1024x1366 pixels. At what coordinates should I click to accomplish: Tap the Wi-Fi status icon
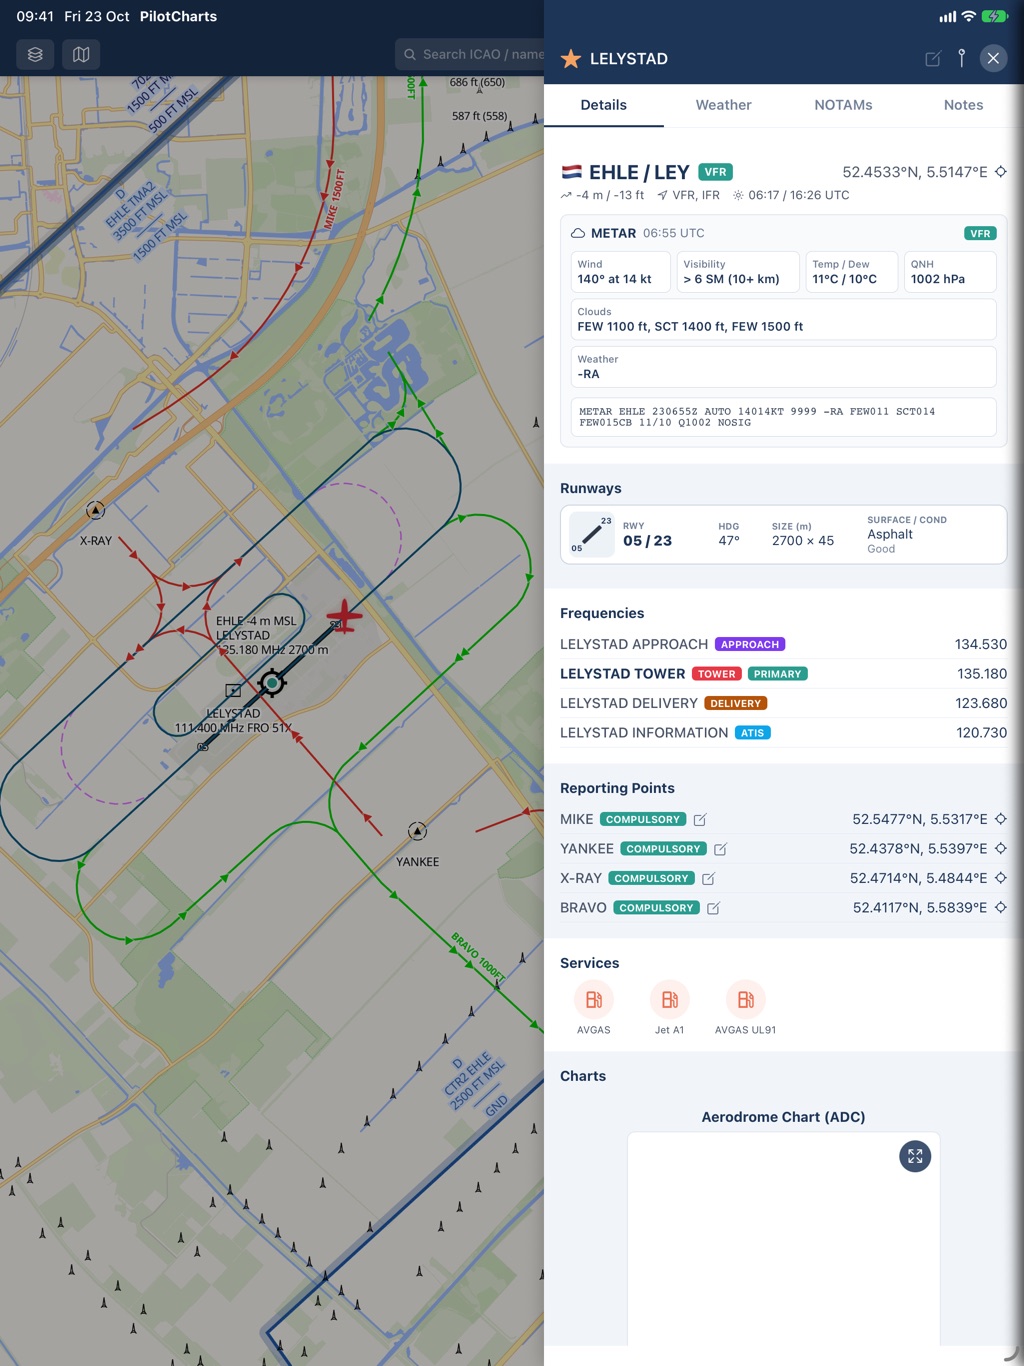tap(968, 16)
